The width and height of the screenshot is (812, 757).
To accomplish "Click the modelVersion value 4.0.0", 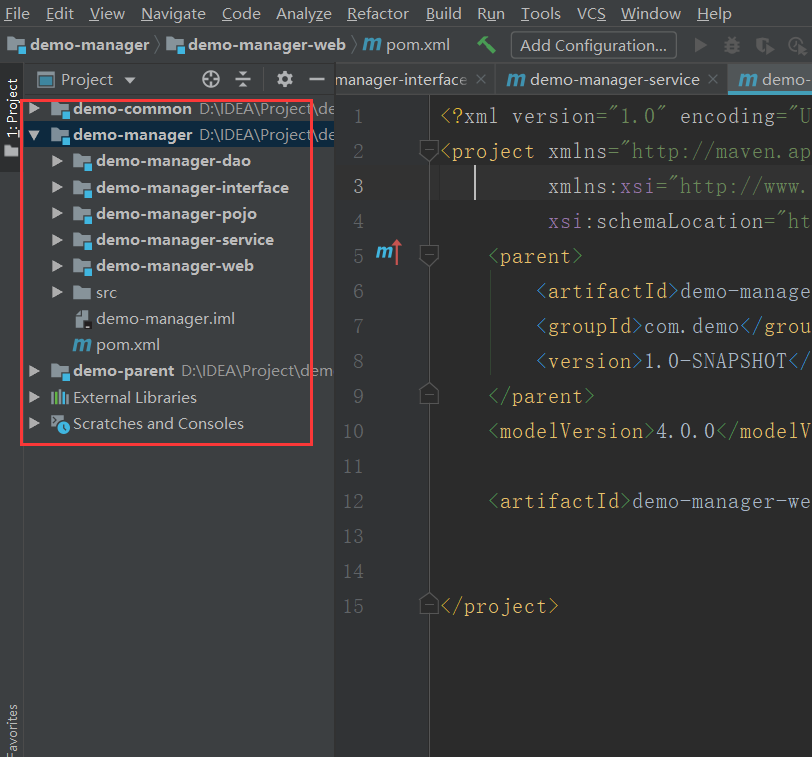I will tap(686, 431).
